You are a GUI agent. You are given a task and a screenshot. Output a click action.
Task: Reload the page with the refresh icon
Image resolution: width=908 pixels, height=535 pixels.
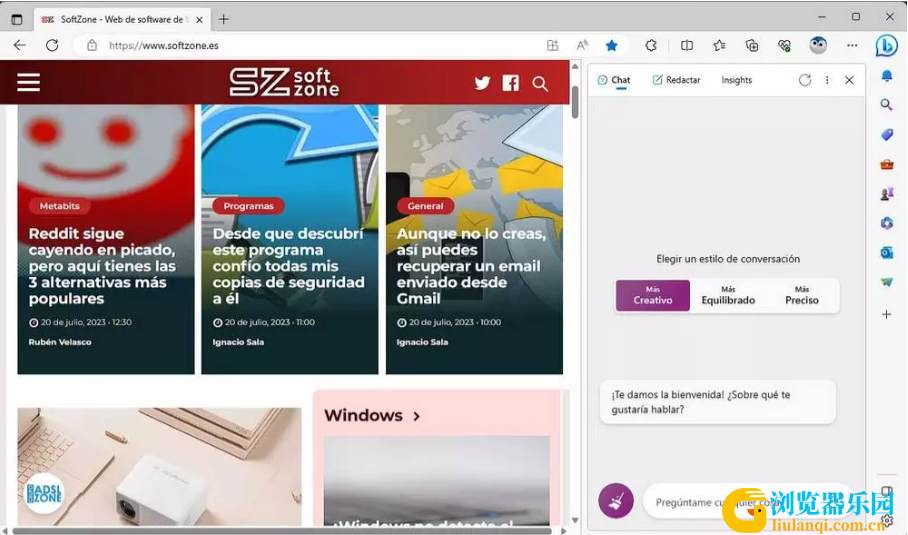click(x=52, y=45)
